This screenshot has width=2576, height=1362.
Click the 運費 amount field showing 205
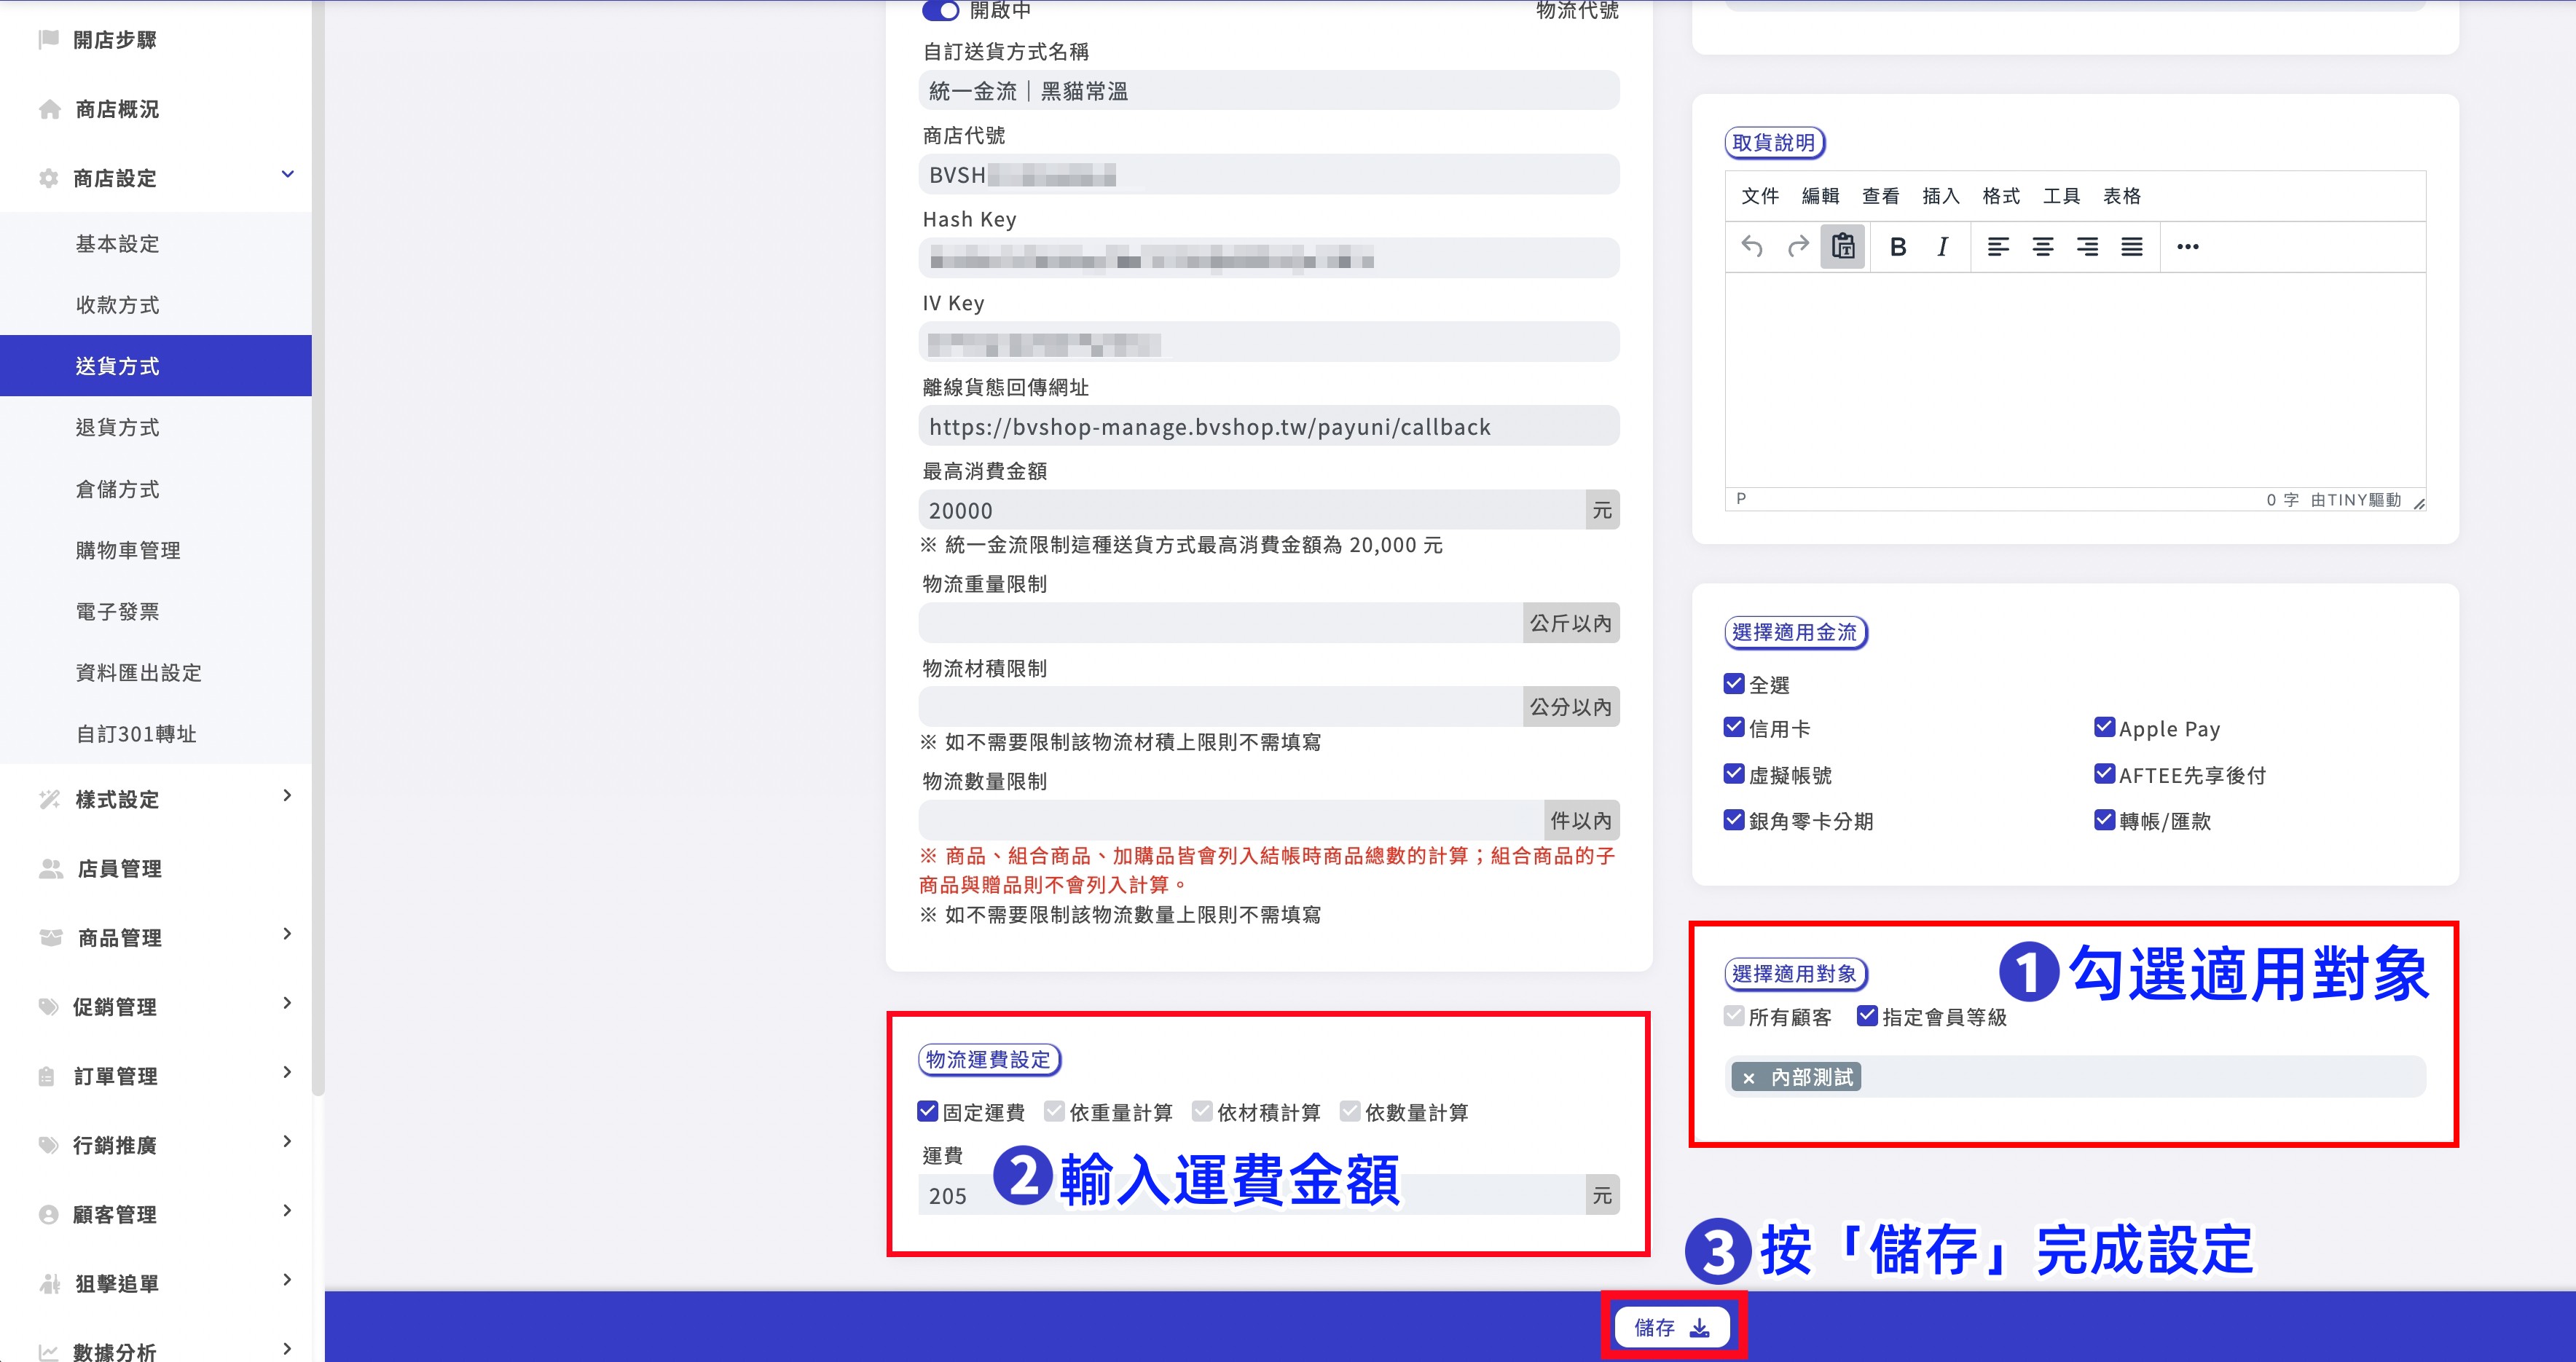click(x=1252, y=1195)
